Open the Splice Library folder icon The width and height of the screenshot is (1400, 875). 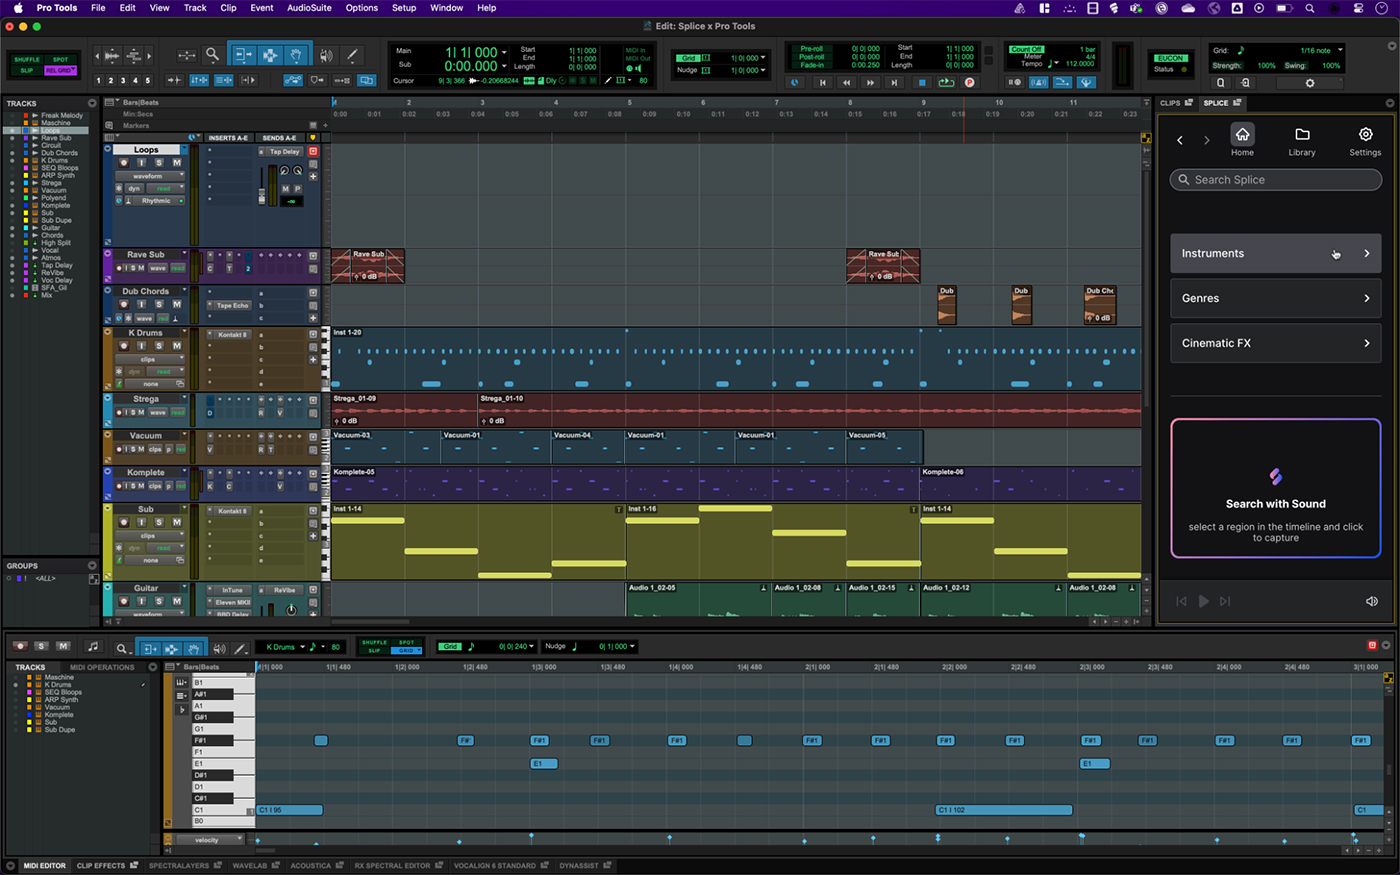1302,140
